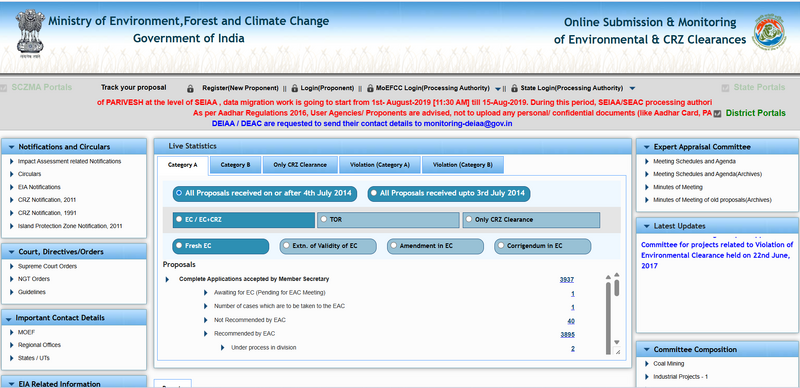Expand Under process in division row
The width and height of the screenshot is (800, 388).
[x=223, y=348]
